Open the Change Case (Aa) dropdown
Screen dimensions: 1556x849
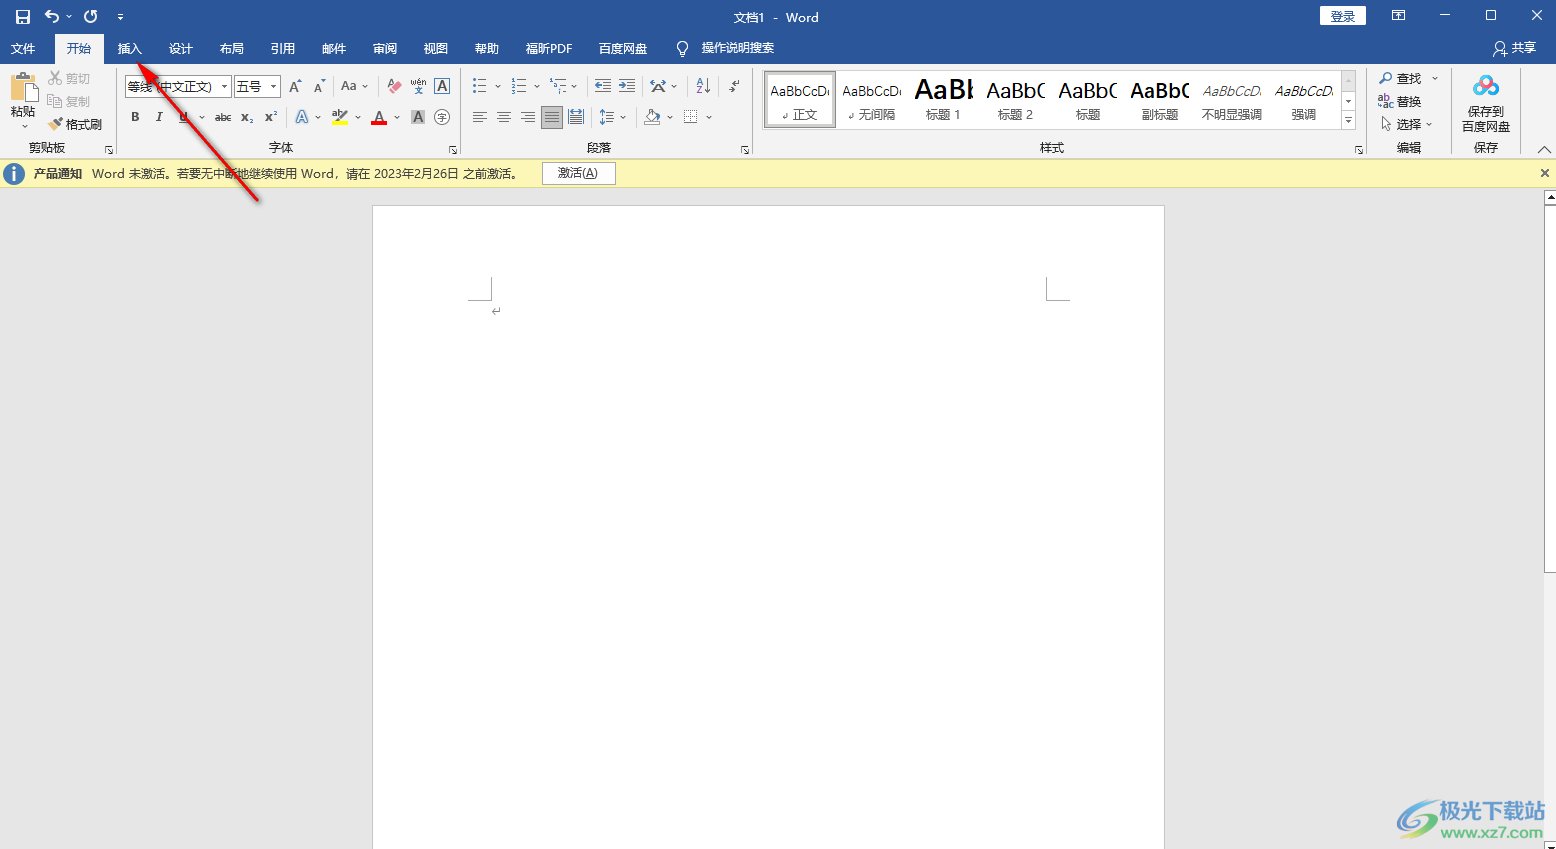(x=354, y=86)
